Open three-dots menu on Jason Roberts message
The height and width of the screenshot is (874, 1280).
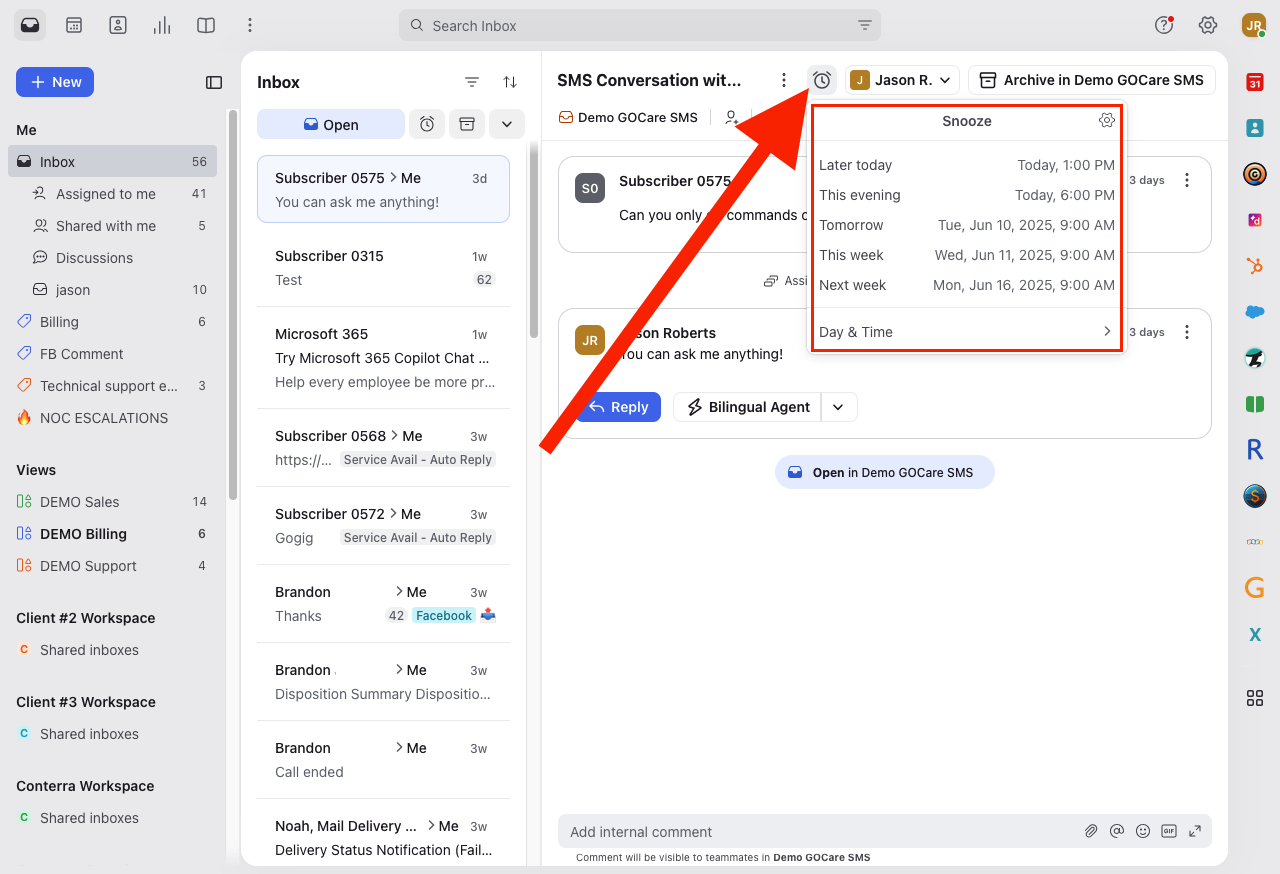(1187, 332)
